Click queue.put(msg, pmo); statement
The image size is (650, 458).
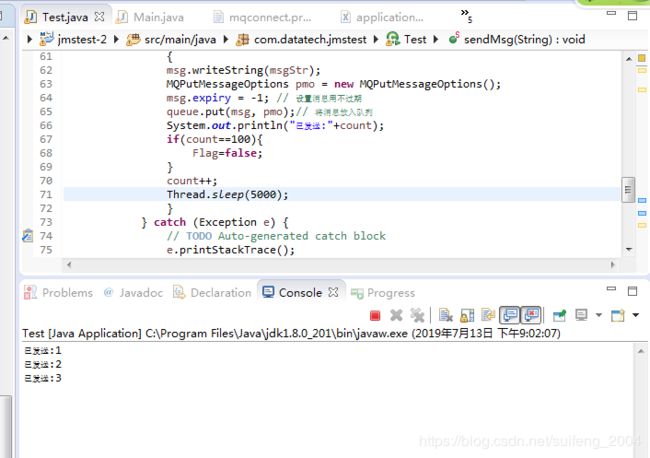click(230, 112)
